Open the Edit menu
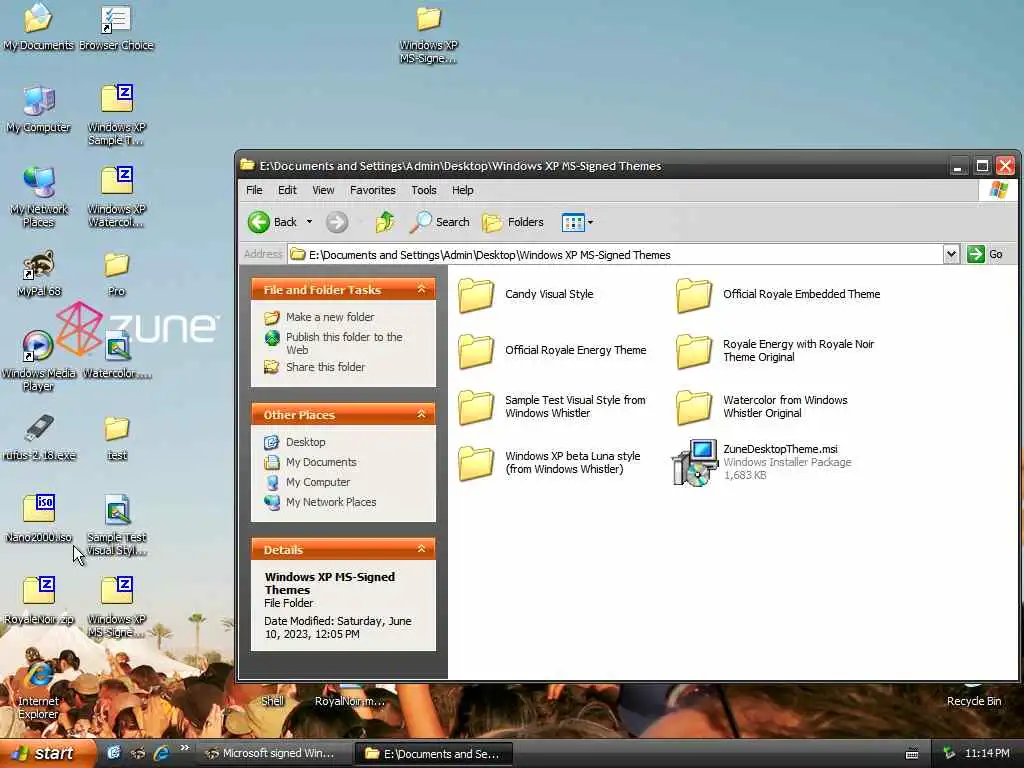 tap(287, 190)
